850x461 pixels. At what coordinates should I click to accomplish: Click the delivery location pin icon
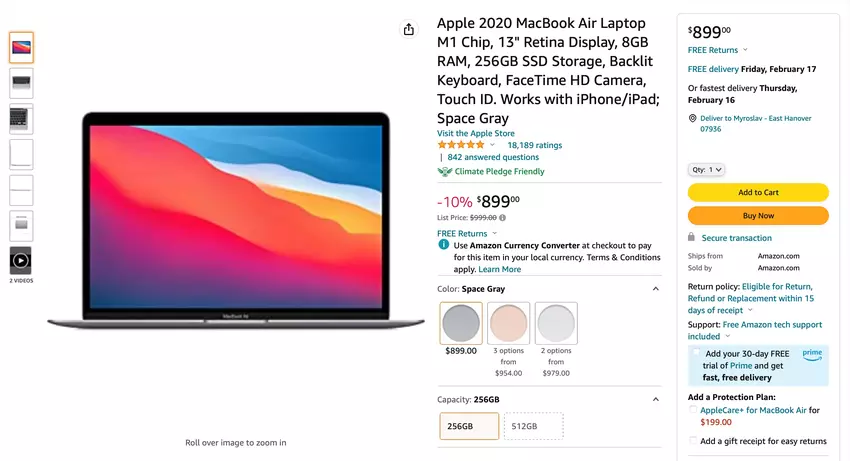(692, 118)
